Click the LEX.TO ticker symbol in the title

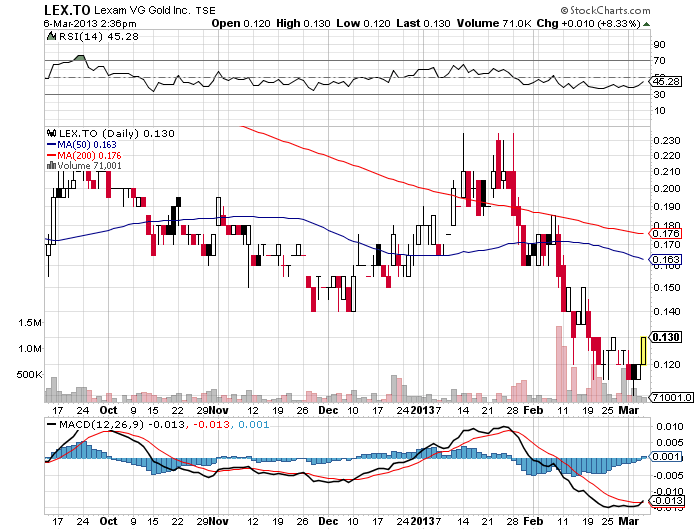[x=67, y=10]
